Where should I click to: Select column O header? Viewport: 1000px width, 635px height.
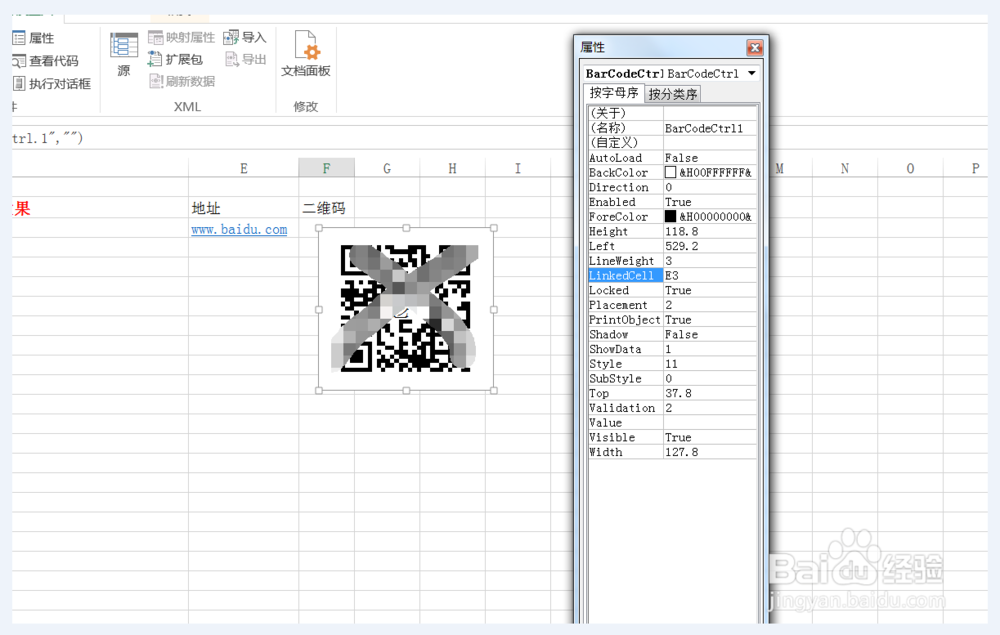coord(910,168)
